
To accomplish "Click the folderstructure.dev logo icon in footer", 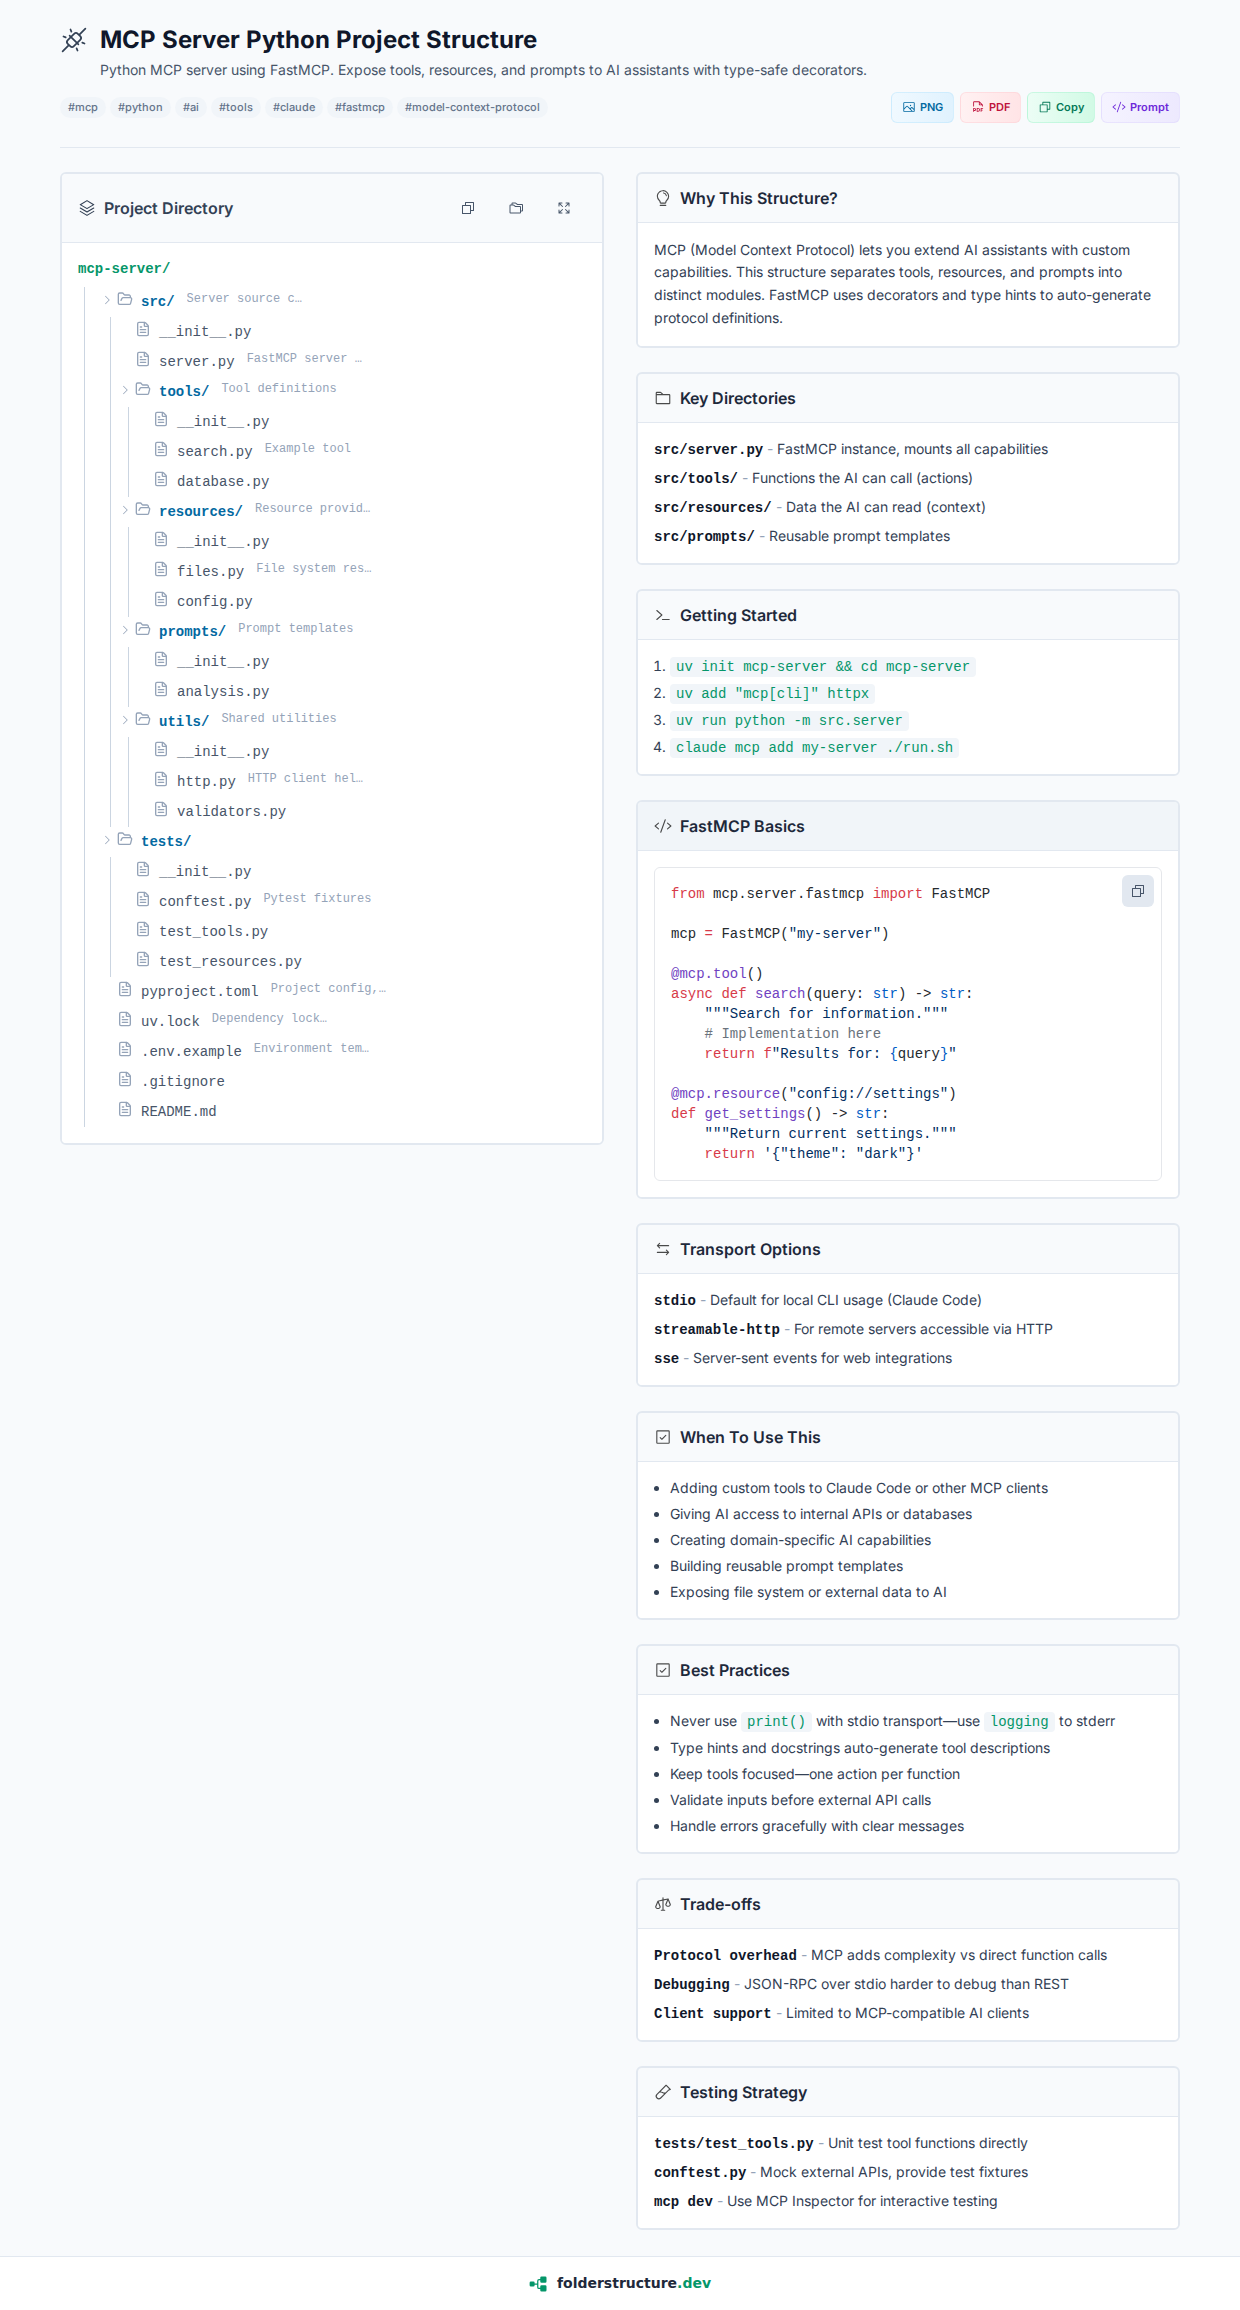I will click(538, 2283).
